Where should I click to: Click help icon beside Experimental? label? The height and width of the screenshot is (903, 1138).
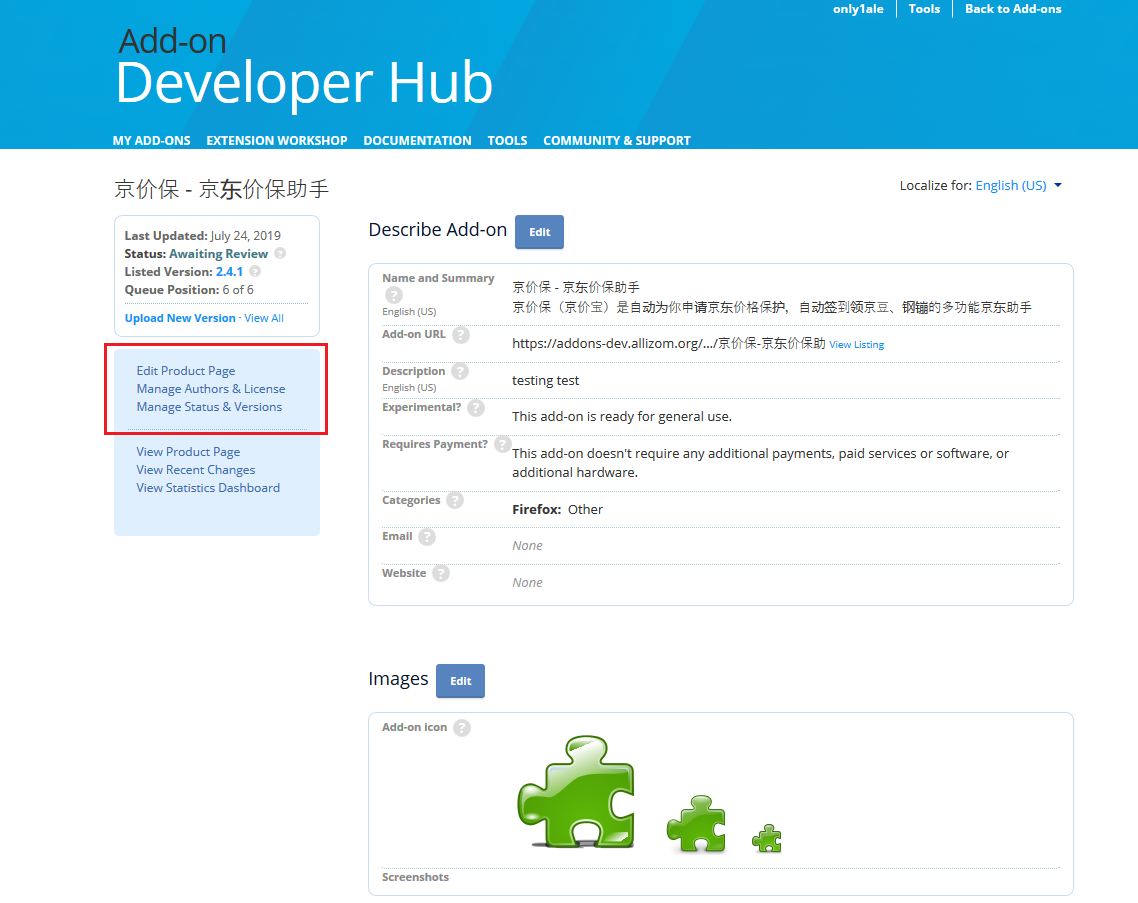pyautogui.click(x=476, y=408)
